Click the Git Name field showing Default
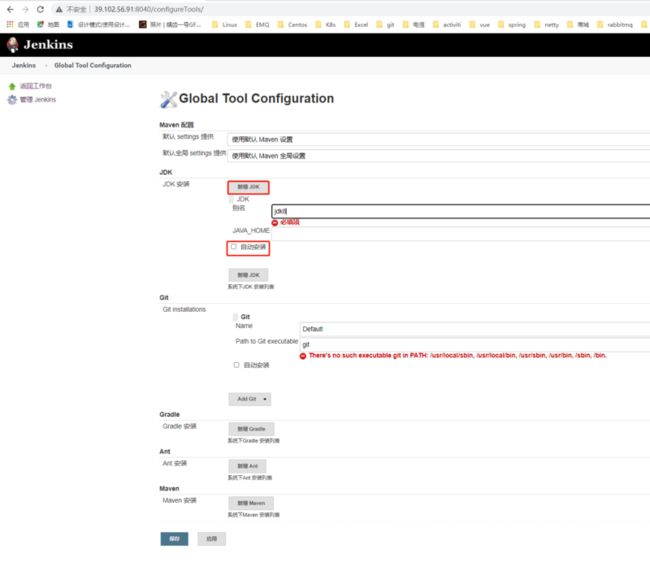This screenshot has height=588, width=650. tap(475, 329)
